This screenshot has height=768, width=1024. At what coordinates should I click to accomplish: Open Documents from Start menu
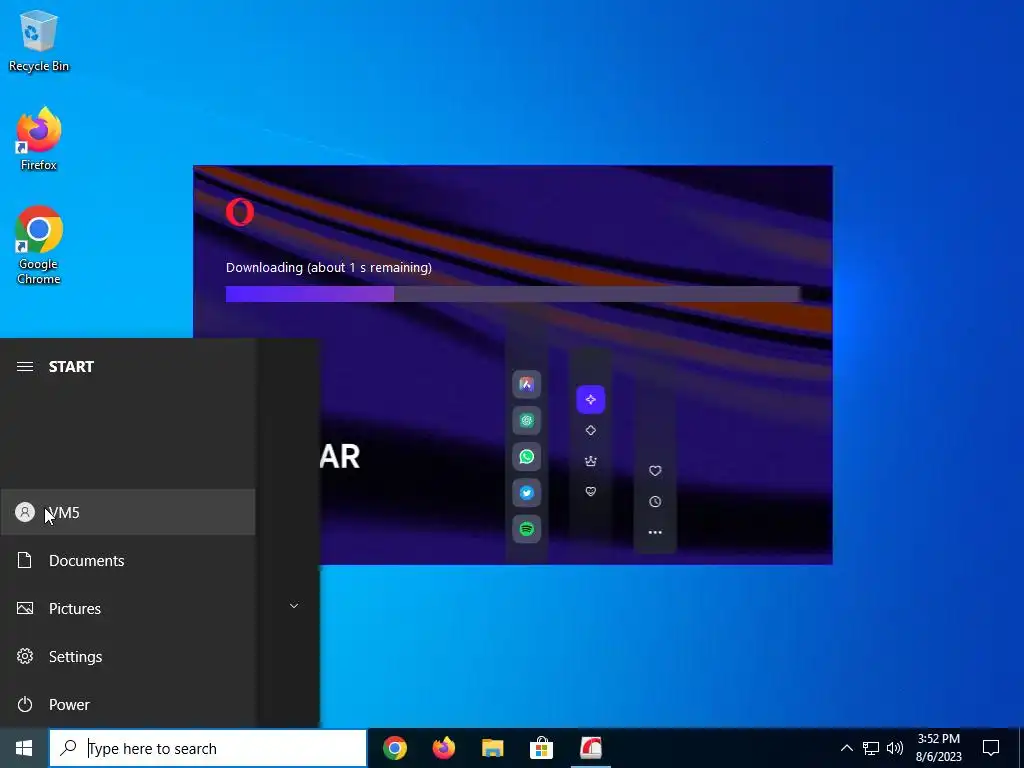127,560
